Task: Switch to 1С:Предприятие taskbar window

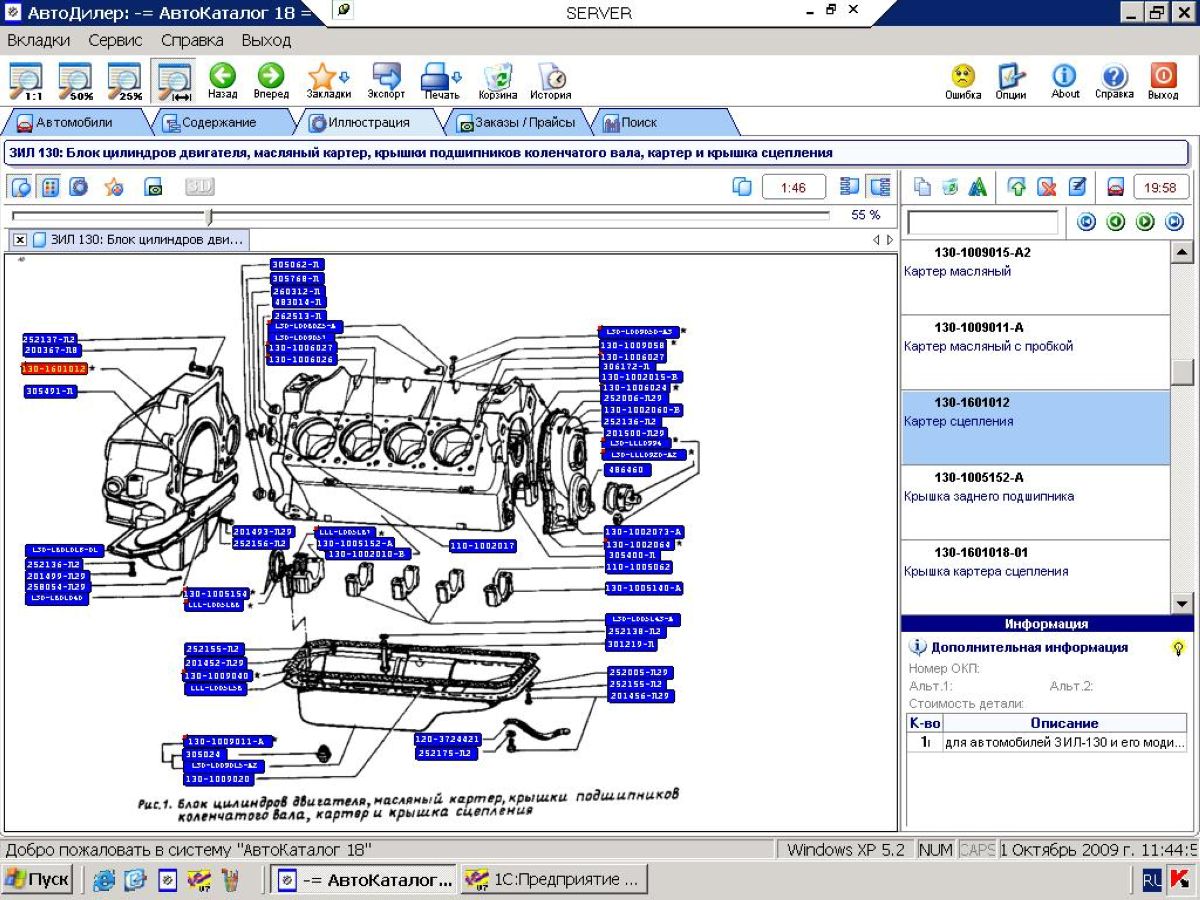Action: [554, 880]
